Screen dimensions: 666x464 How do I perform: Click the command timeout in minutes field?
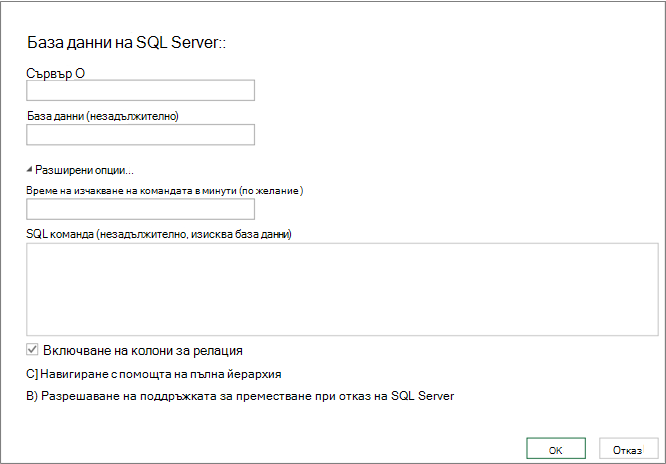(x=141, y=209)
